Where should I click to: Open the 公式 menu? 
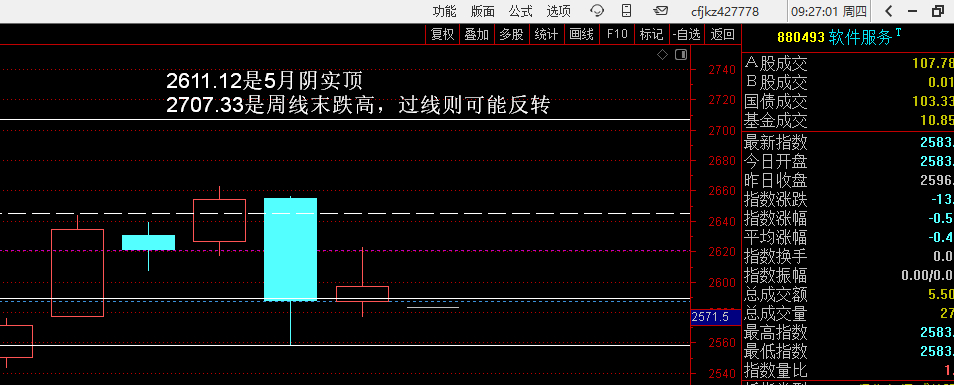pyautogui.click(x=521, y=11)
